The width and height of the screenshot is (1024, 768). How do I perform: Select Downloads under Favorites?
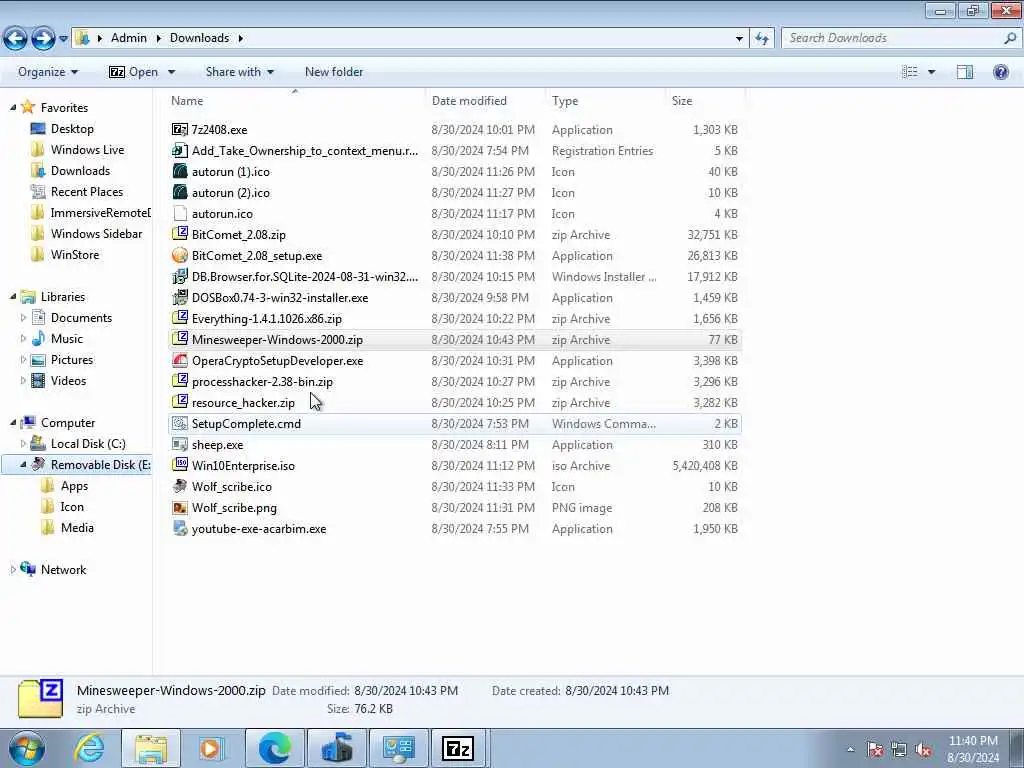80,170
